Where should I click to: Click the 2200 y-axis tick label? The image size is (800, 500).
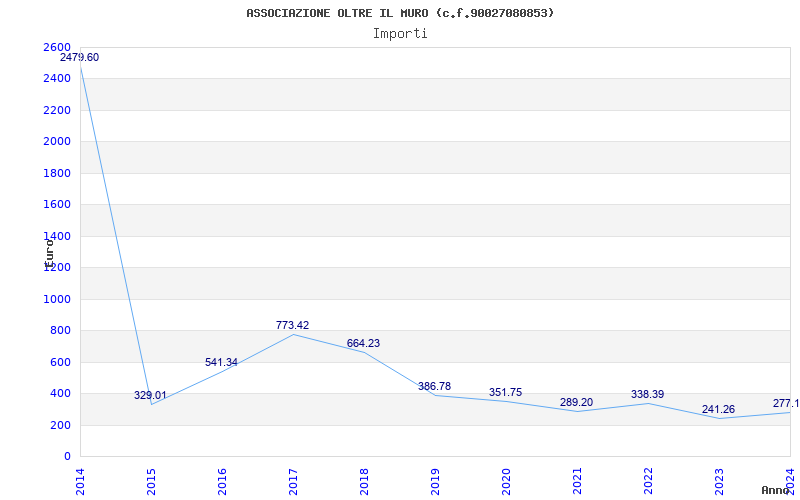[57, 110]
